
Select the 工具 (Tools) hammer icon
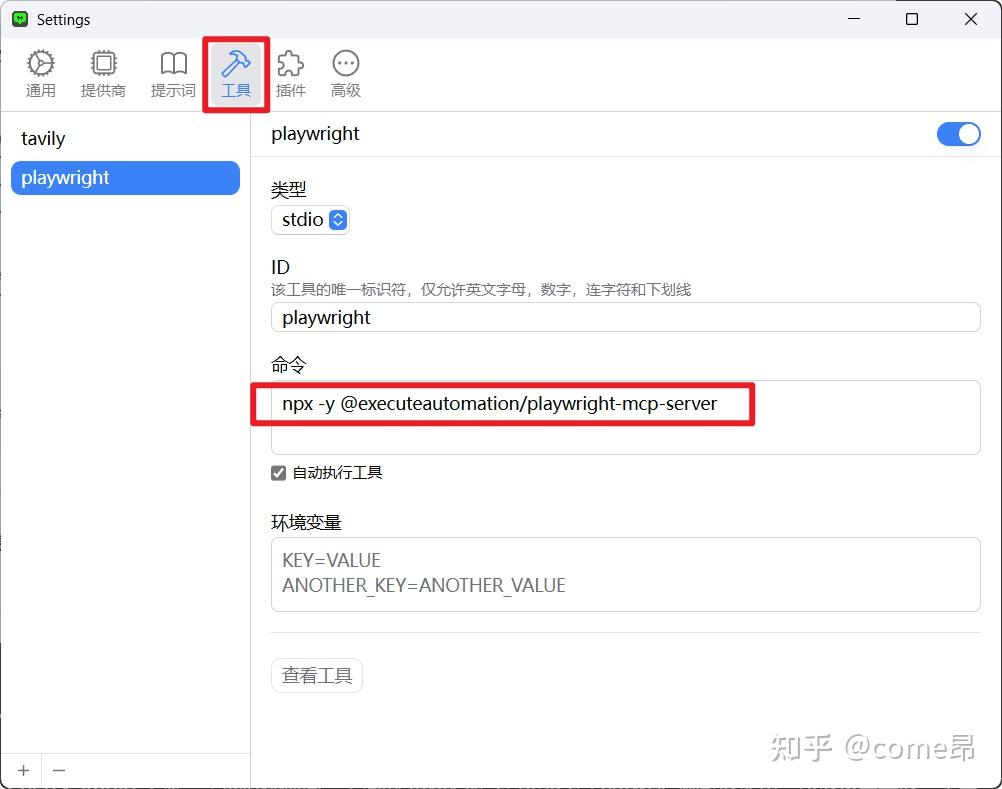[236, 70]
